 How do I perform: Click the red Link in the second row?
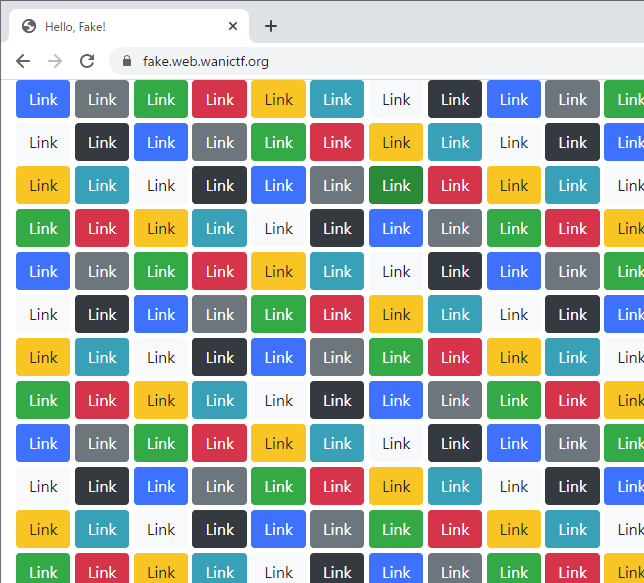click(x=337, y=142)
